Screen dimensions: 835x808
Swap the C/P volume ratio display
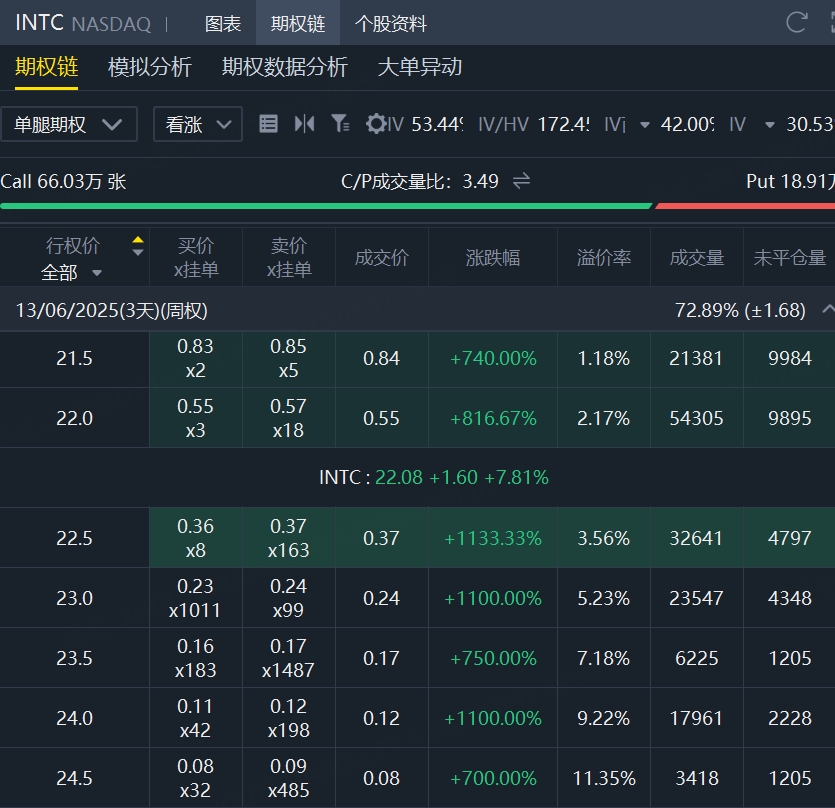coord(521,181)
